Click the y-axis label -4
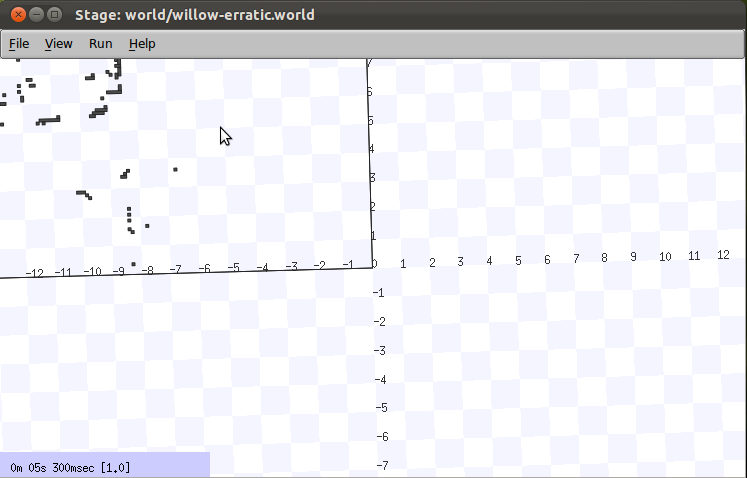 pos(380,380)
